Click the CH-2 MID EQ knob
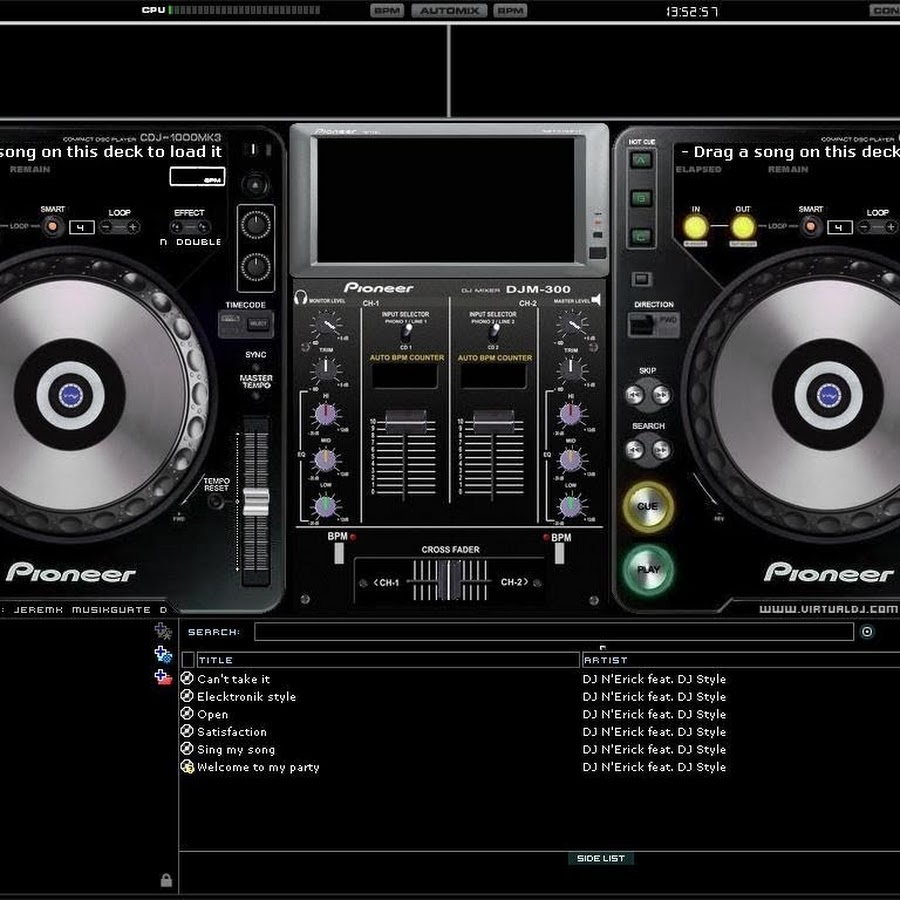Image resolution: width=900 pixels, height=900 pixels. [571, 460]
